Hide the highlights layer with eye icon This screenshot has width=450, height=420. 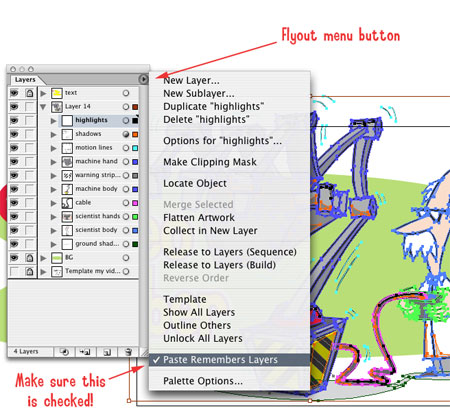pos(14,120)
